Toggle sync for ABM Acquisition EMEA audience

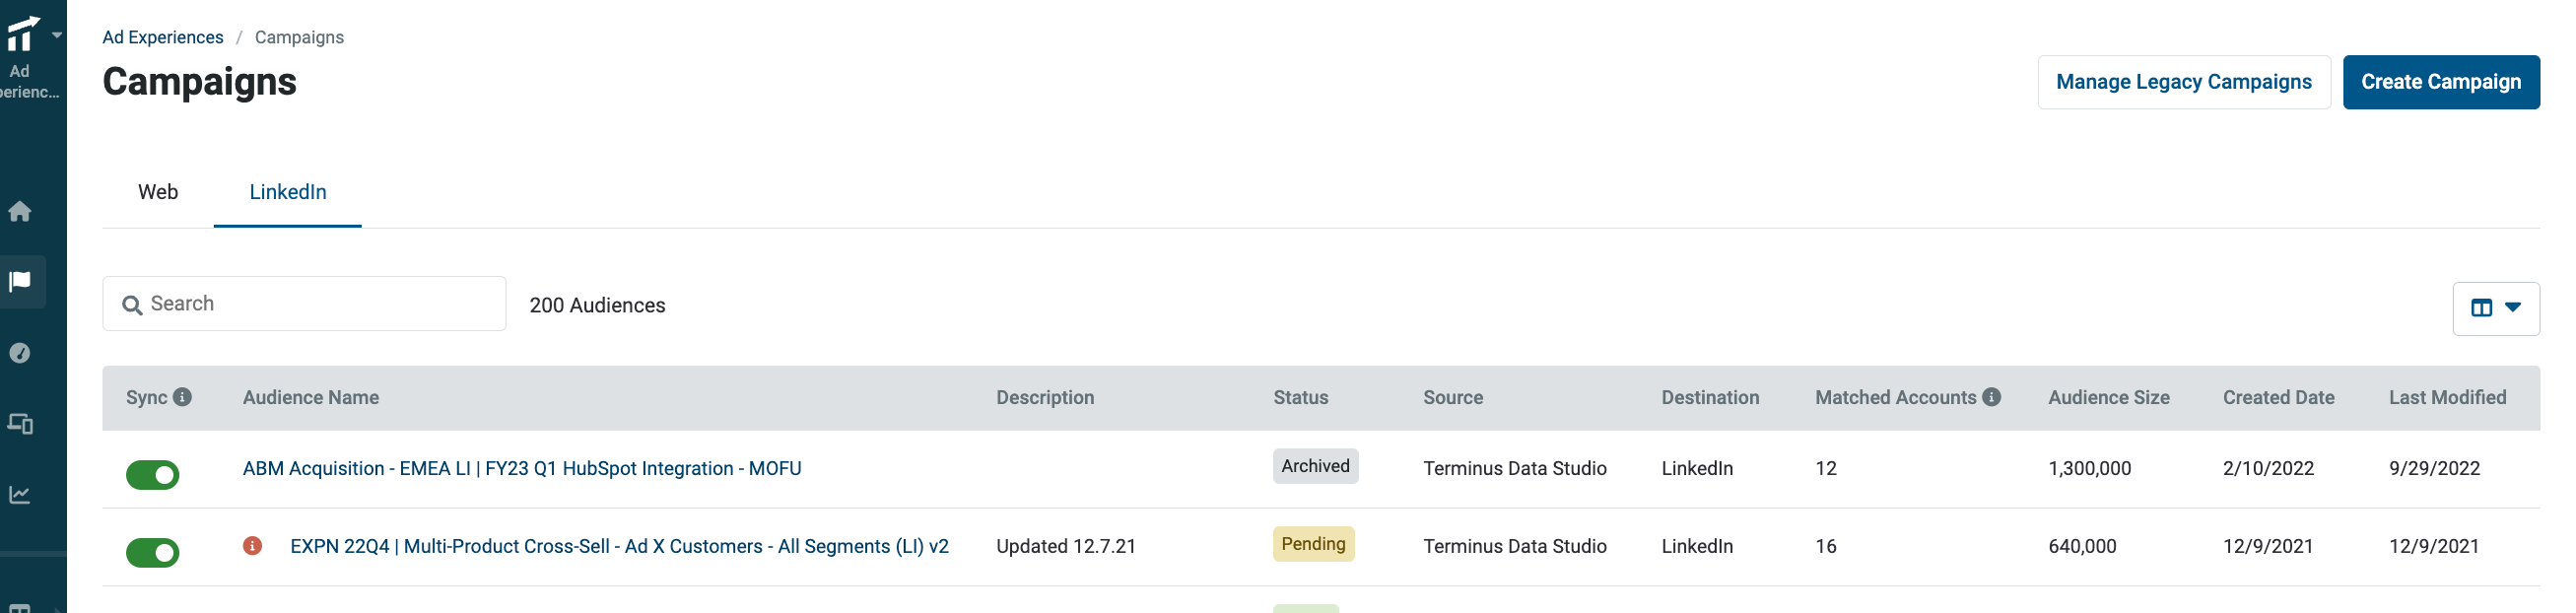[x=152, y=474]
